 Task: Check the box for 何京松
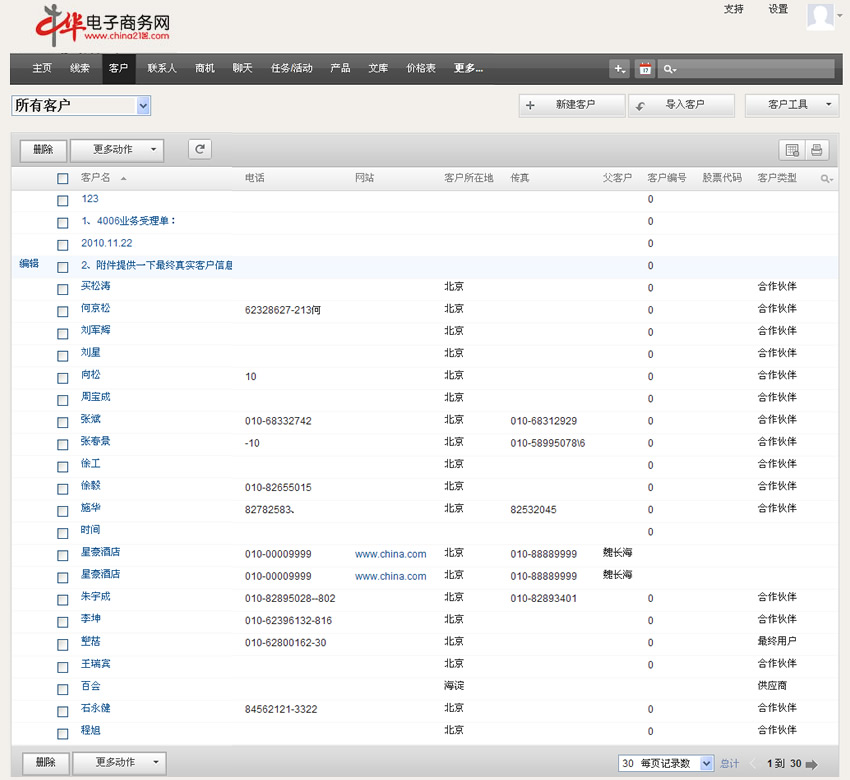pos(63,311)
